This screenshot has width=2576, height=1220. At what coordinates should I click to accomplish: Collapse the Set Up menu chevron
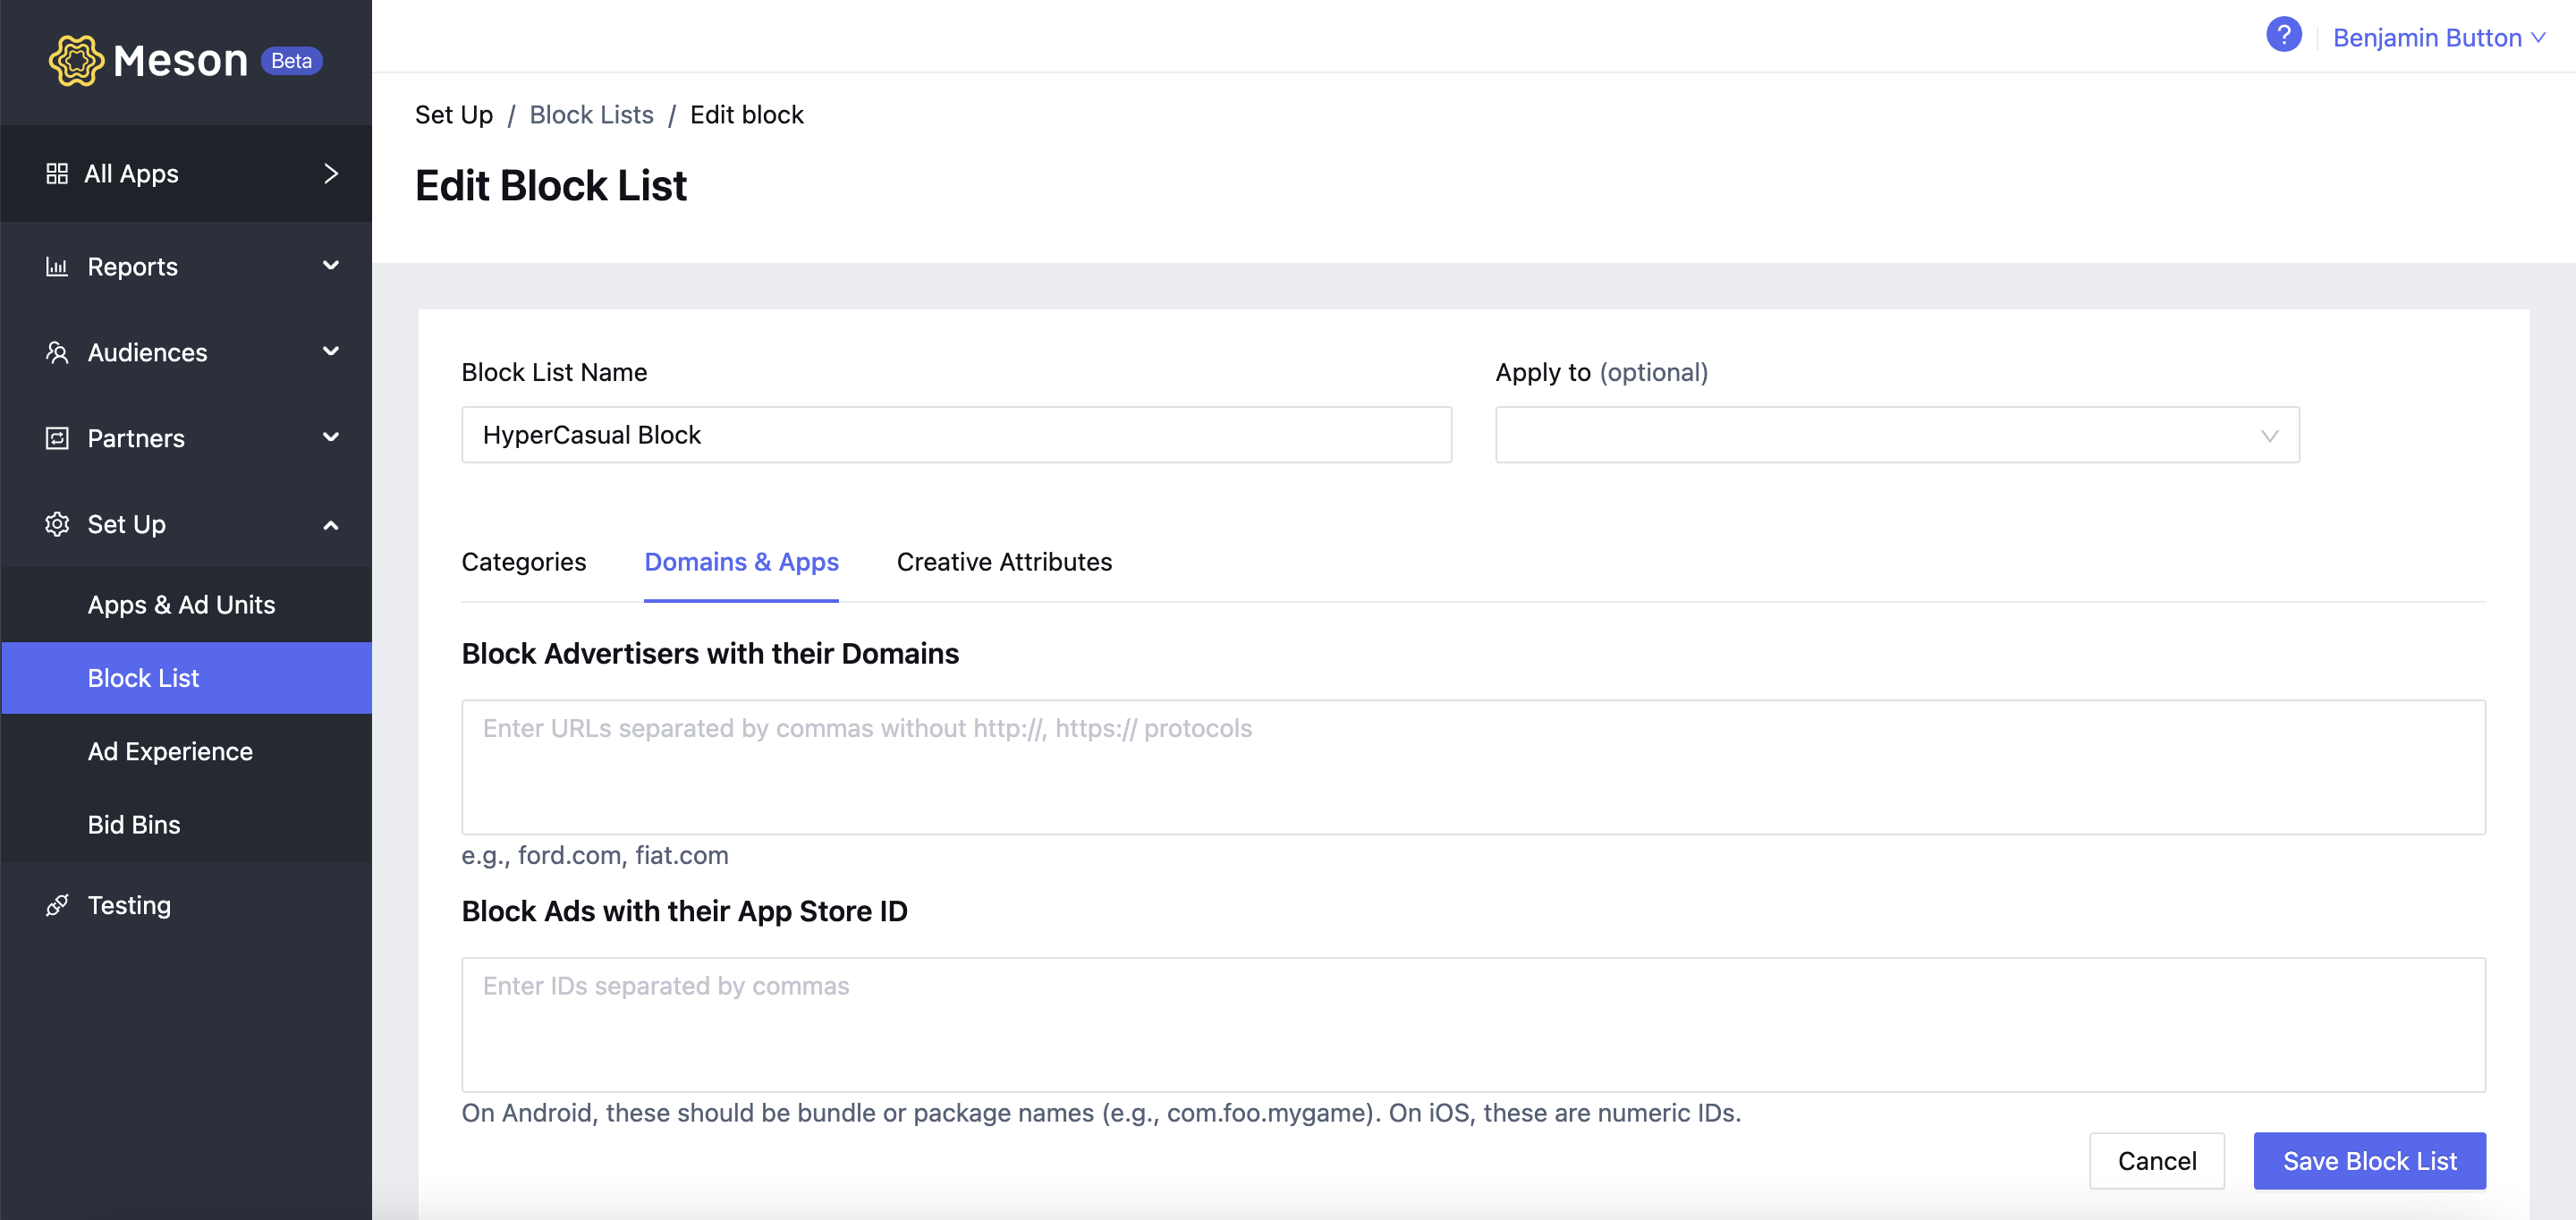pyautogui.click(x=331, y=525)
